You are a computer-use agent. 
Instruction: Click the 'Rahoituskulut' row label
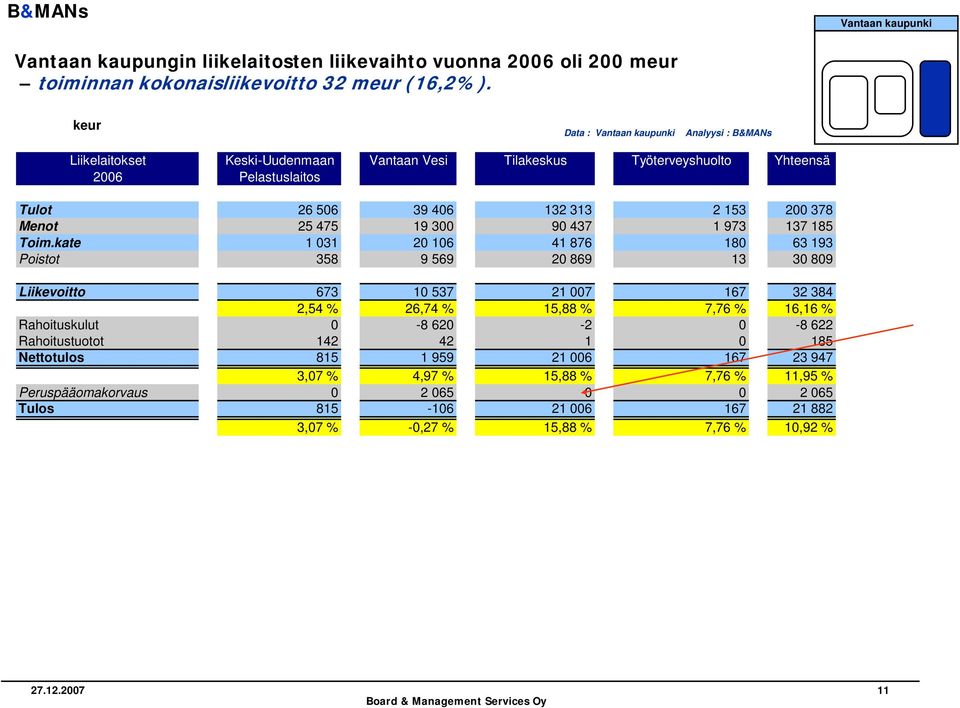coord(59,325)
